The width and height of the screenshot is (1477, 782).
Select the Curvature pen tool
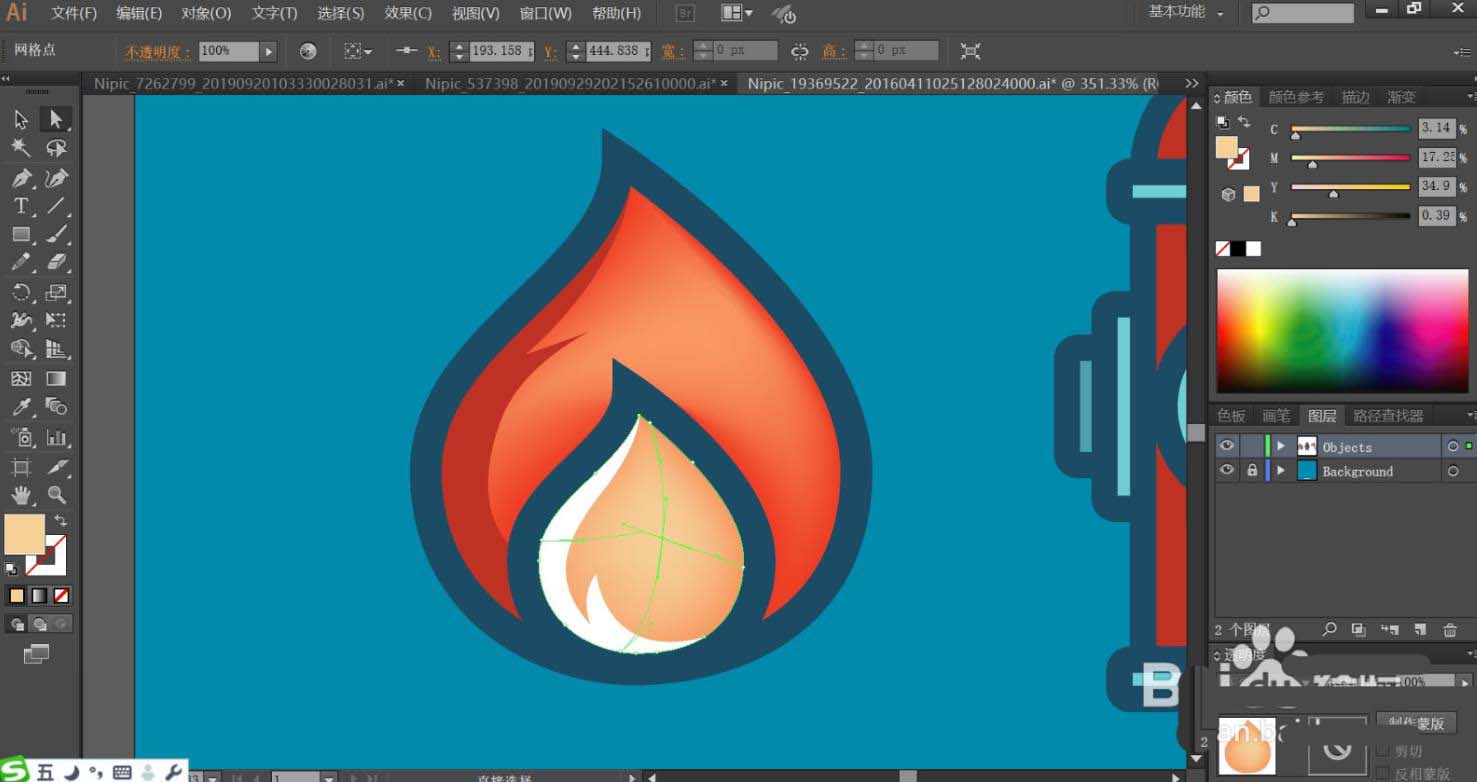click(56, 178)
